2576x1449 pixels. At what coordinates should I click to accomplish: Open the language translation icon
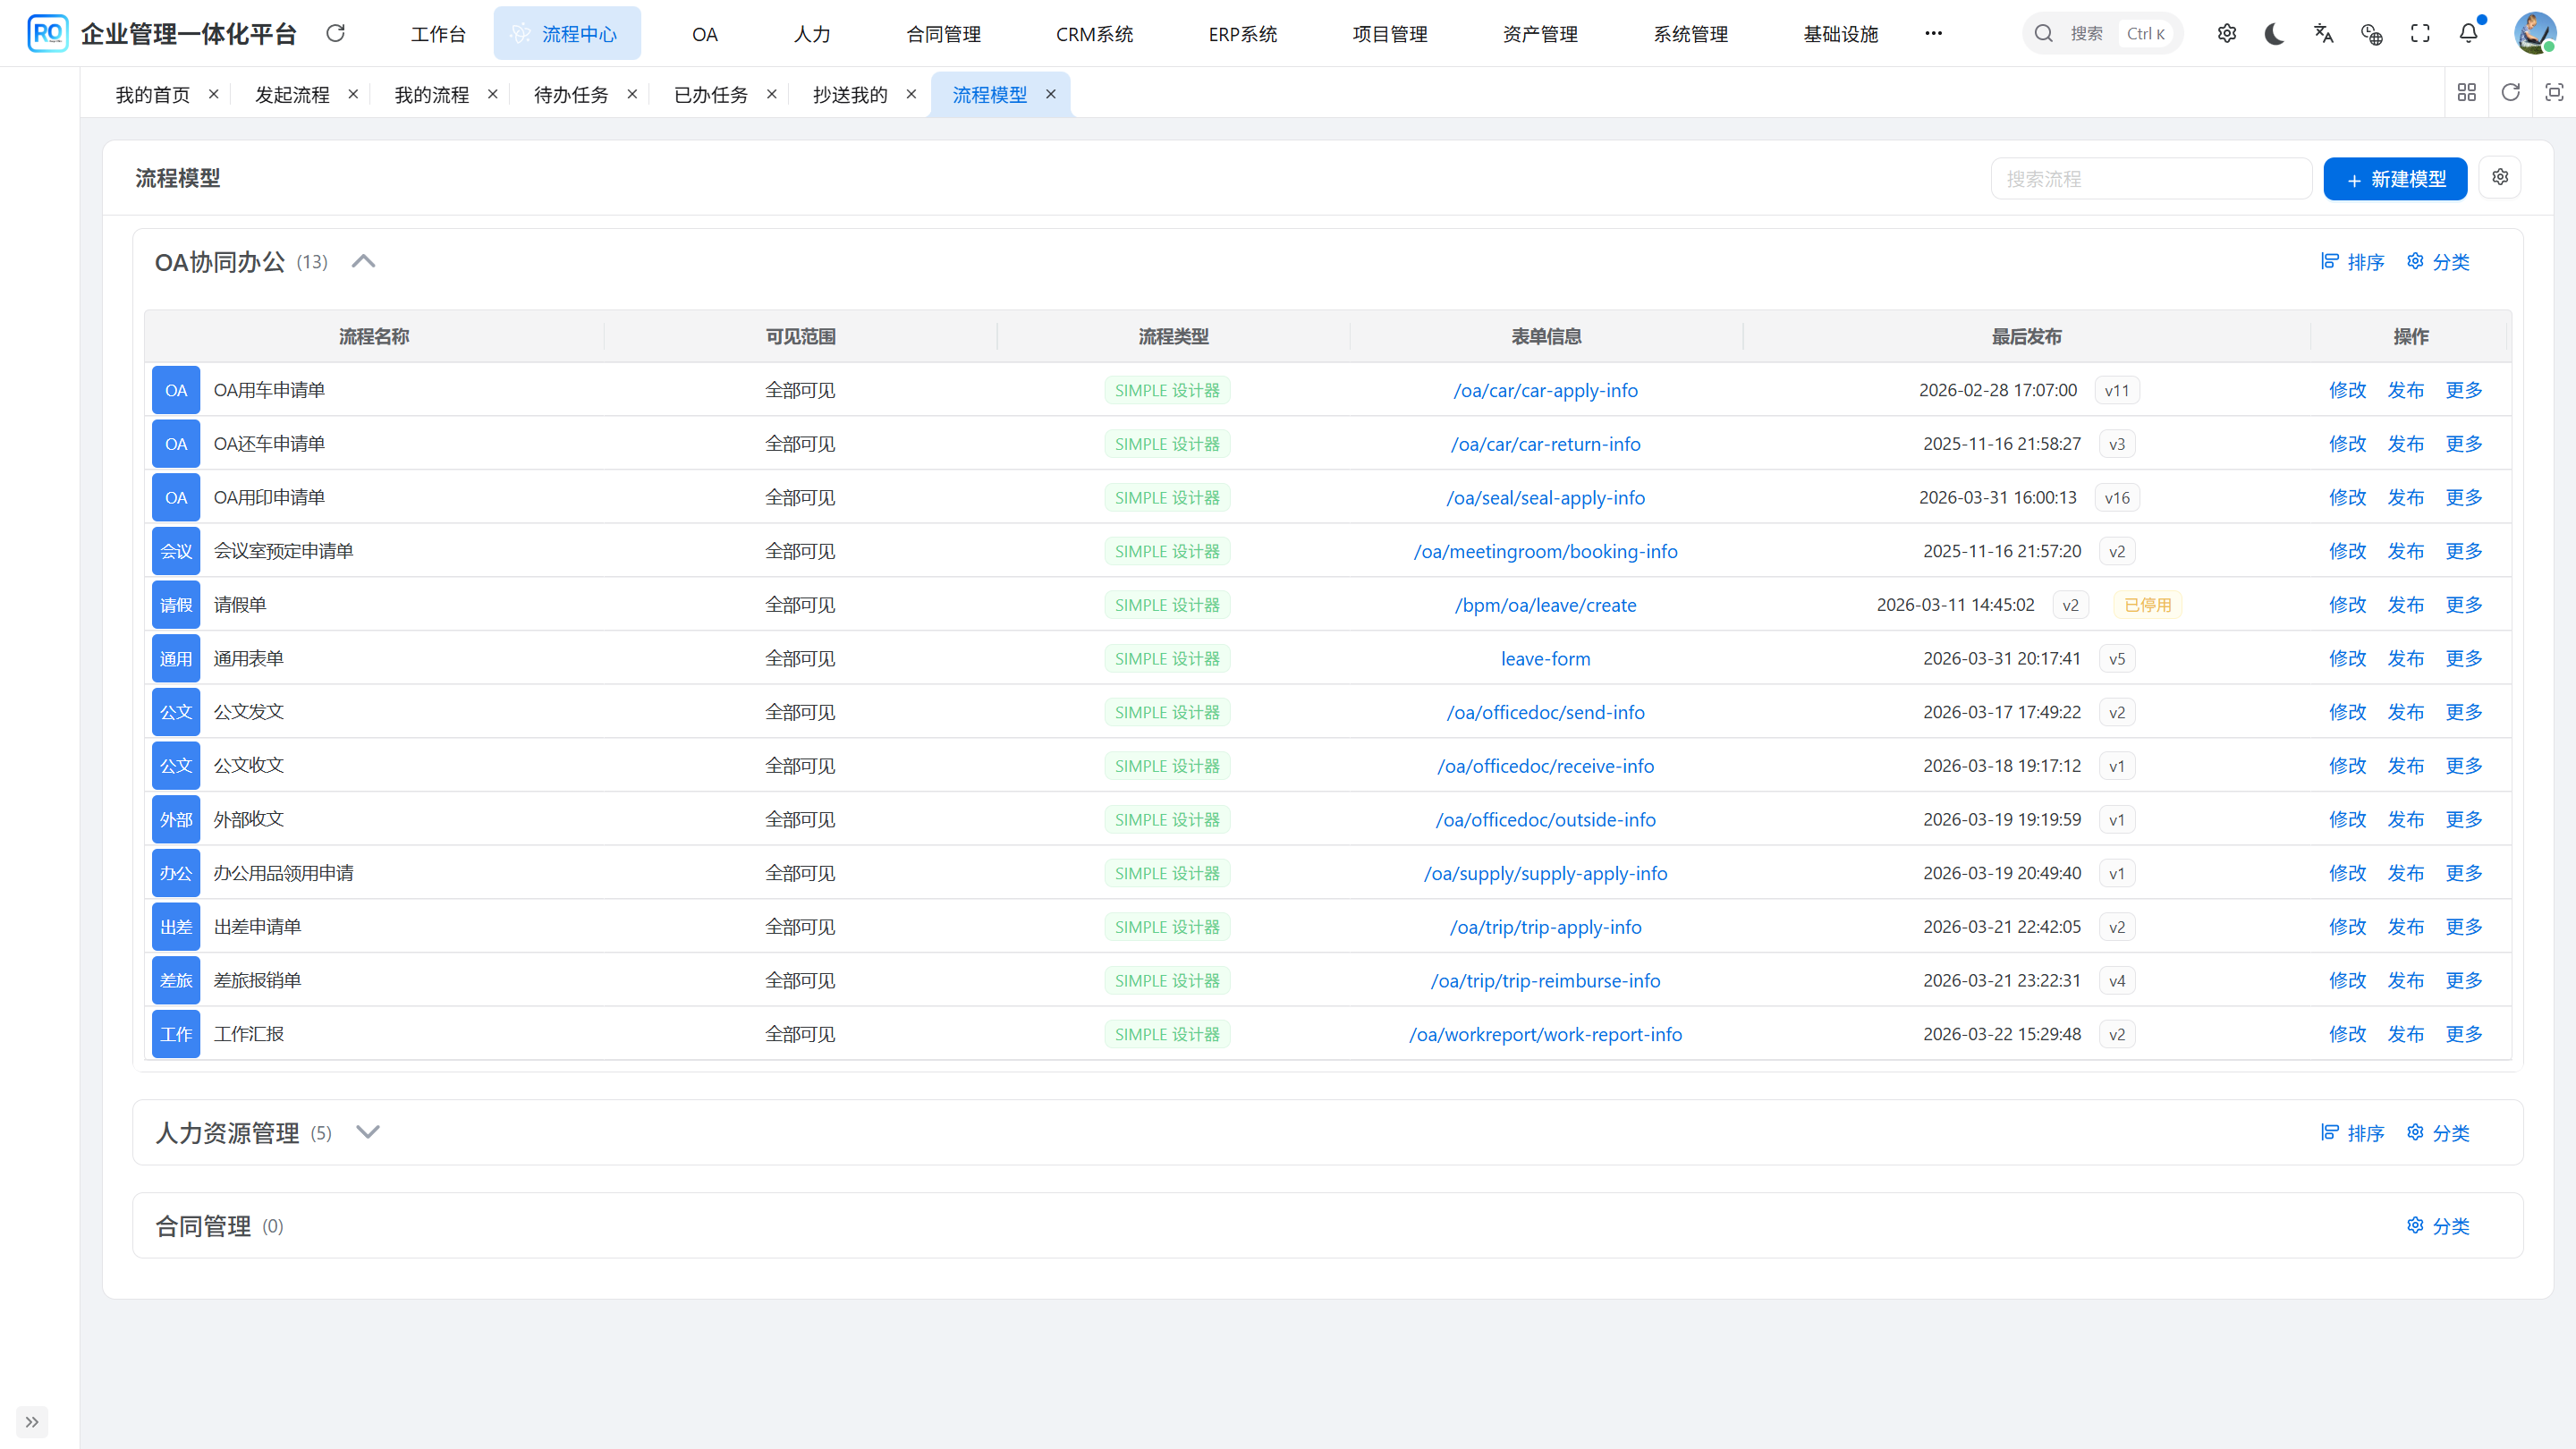pos(2323,34)
